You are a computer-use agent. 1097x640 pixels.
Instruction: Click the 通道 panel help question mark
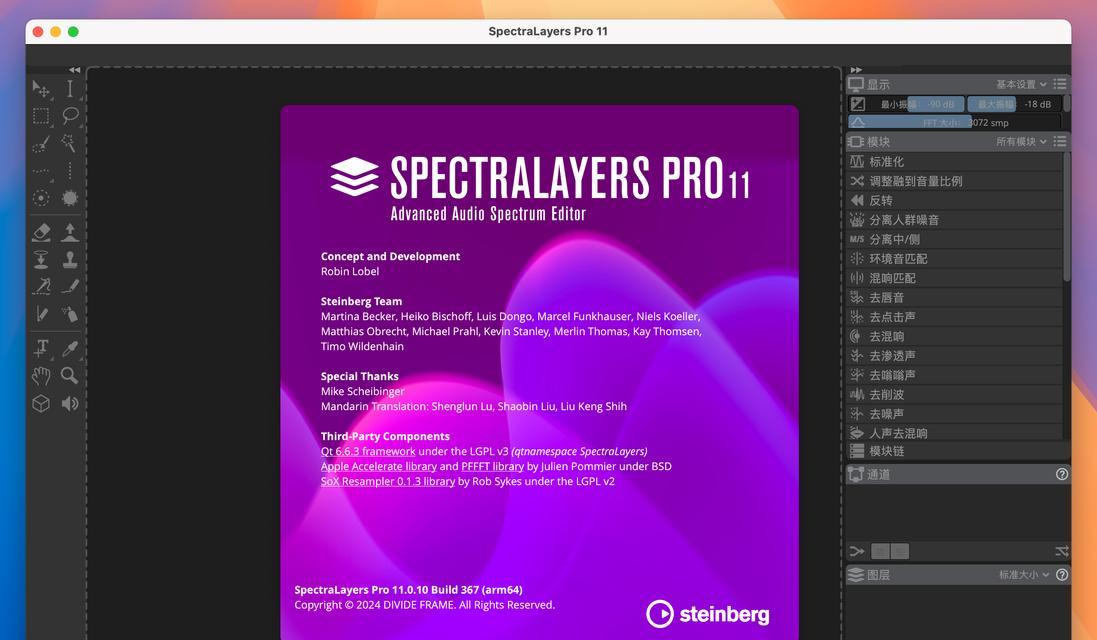pos(1061,474)
